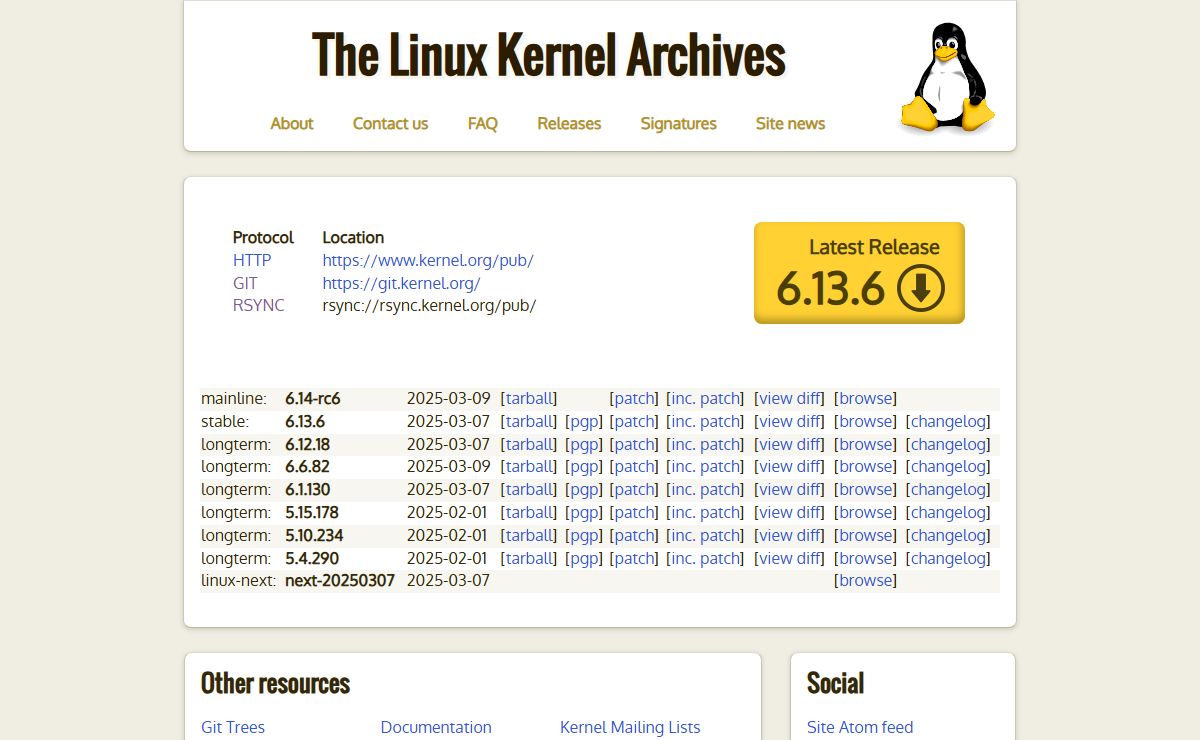
Task: Open inc. patch for longterm 6.12.18
Action: (x=706, y=444)
